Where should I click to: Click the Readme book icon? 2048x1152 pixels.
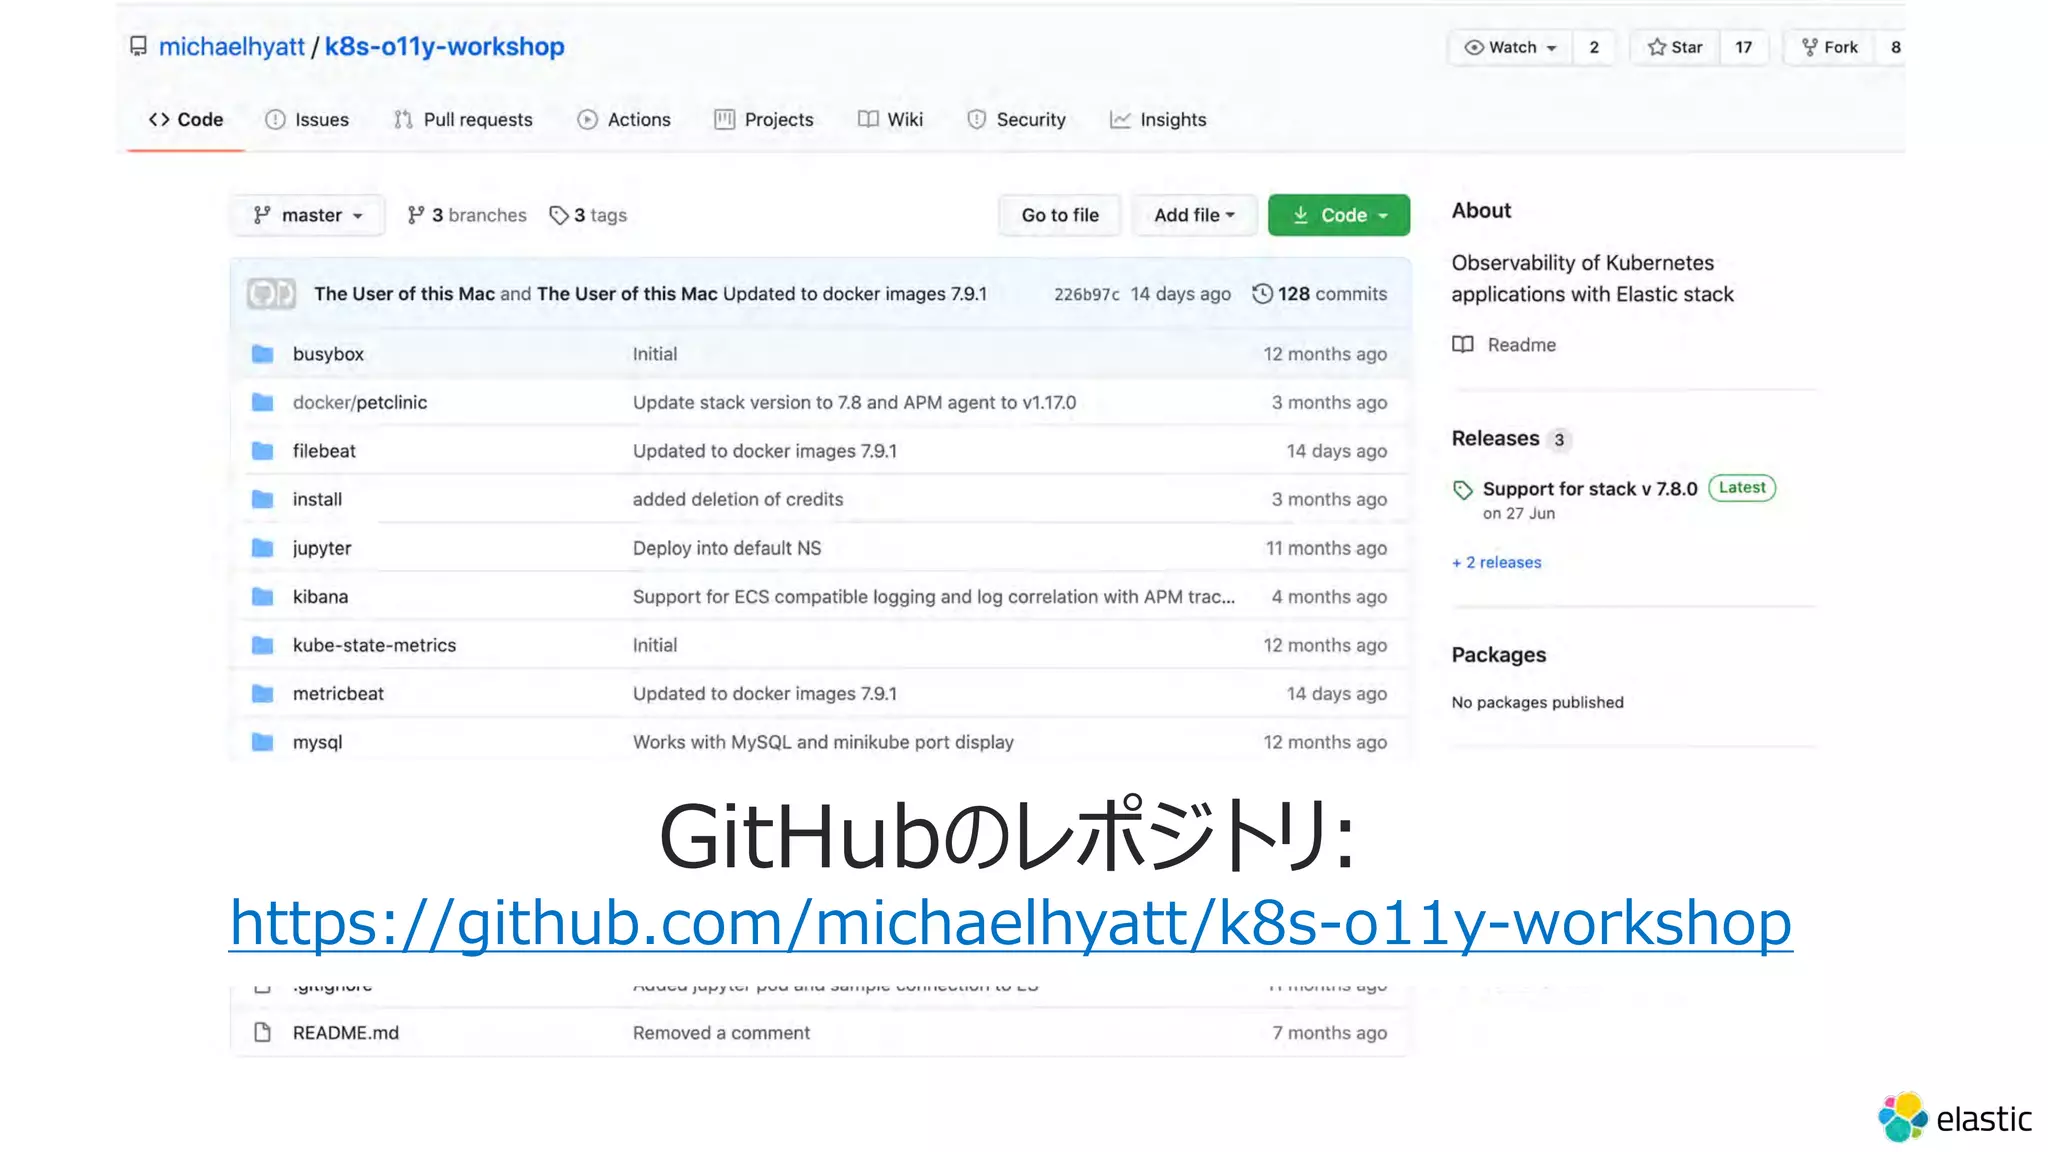(1463, 345)
